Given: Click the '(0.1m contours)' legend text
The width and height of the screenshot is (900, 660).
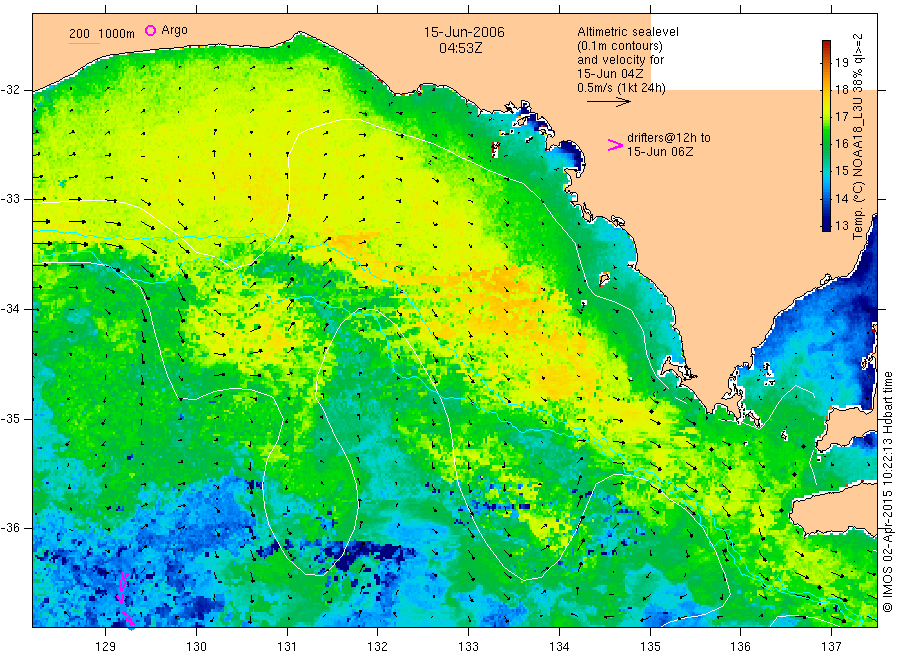Looking at the screenshot, I should click(620, 46).
